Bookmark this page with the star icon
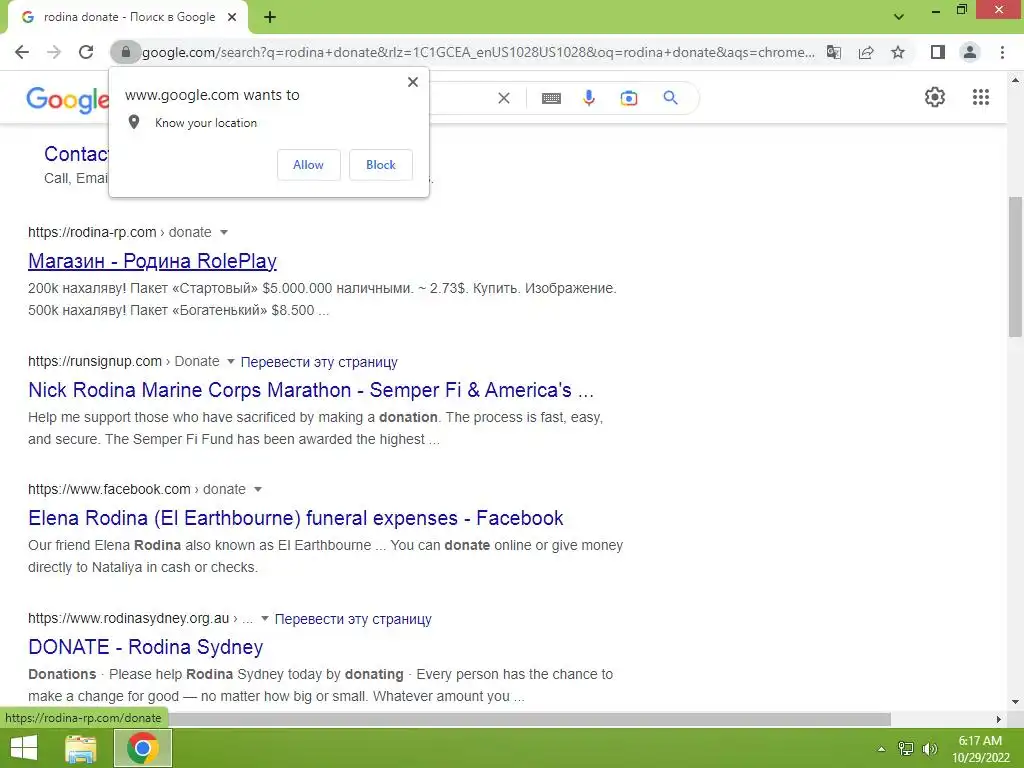 [898, 52]
